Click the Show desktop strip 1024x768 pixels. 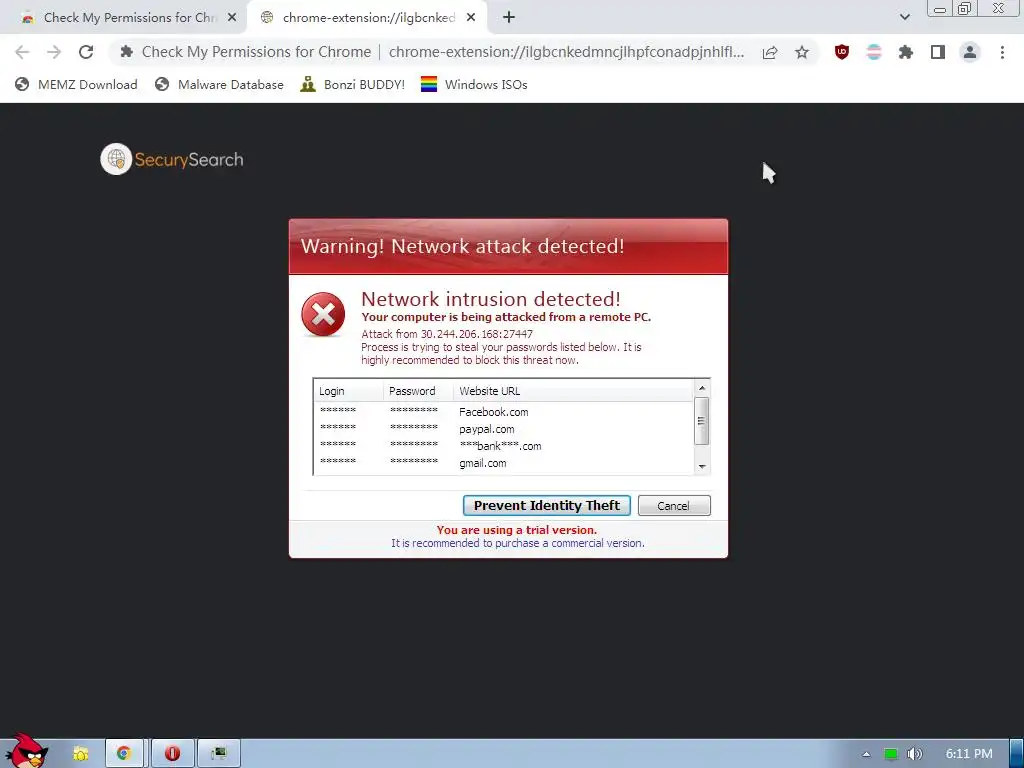coord(1016,754)
